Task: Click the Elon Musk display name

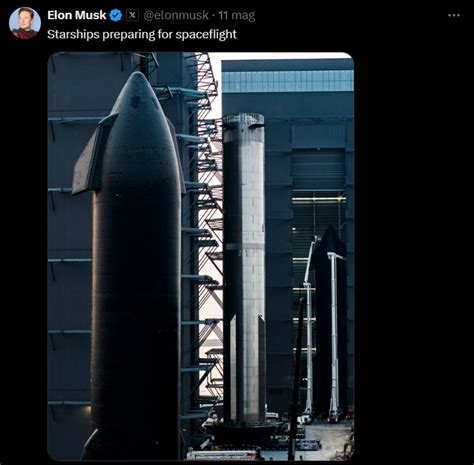Action: click(77, 15)
